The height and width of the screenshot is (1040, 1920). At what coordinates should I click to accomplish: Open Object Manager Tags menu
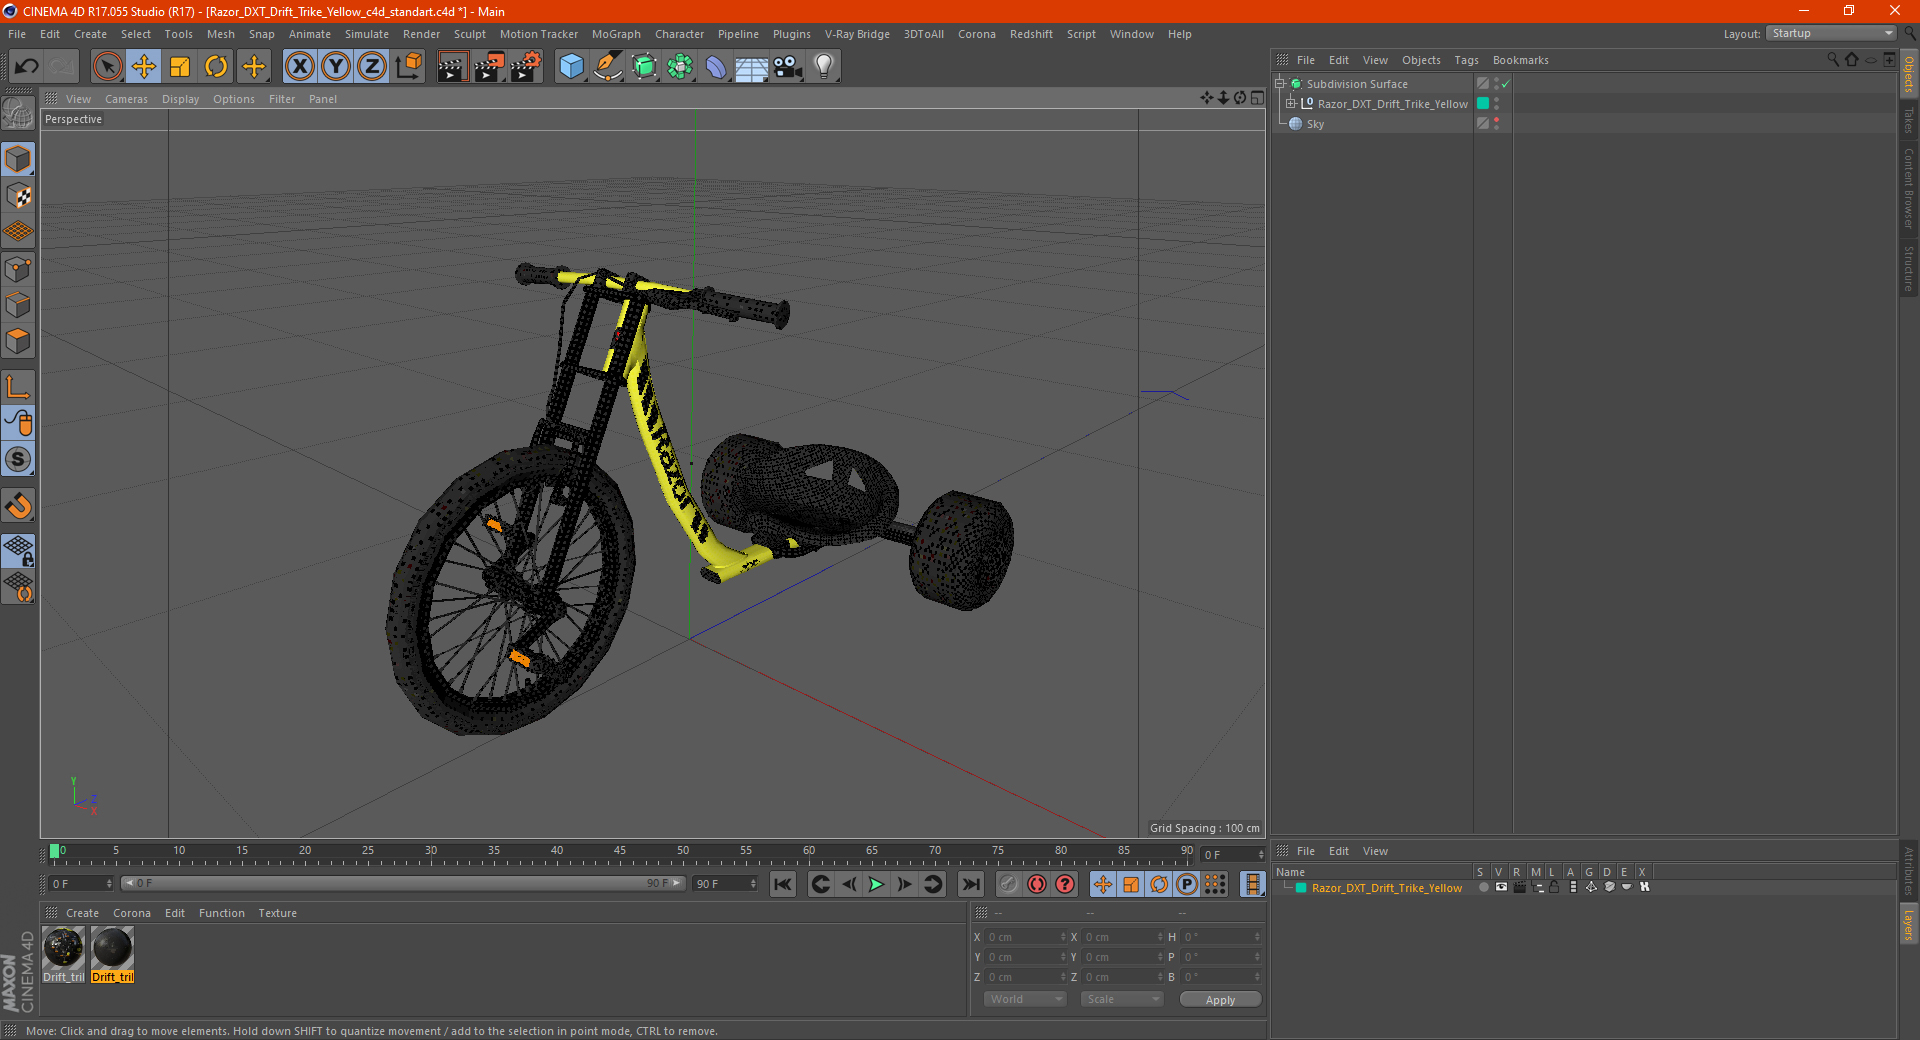(1466, 60)
